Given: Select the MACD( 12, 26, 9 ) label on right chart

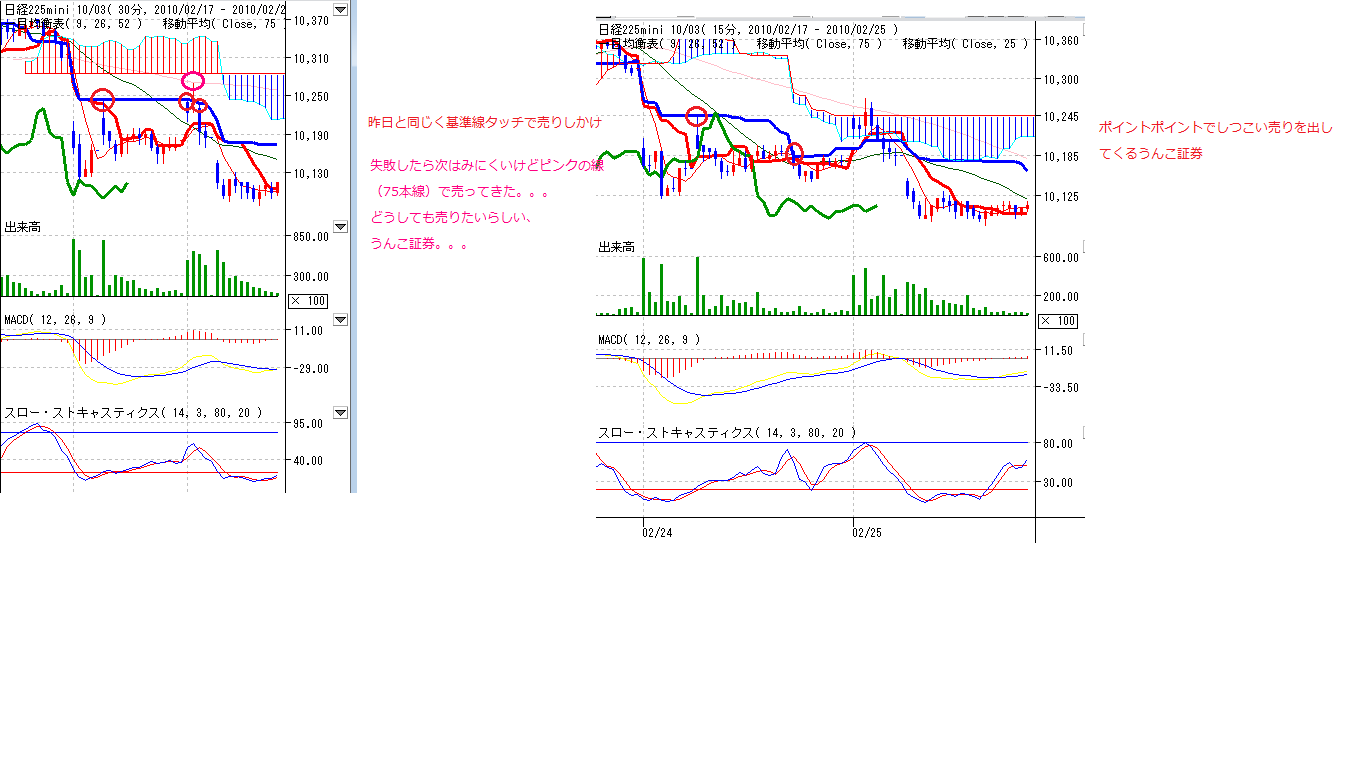Looking at the screenshot, I should point(649,340).
